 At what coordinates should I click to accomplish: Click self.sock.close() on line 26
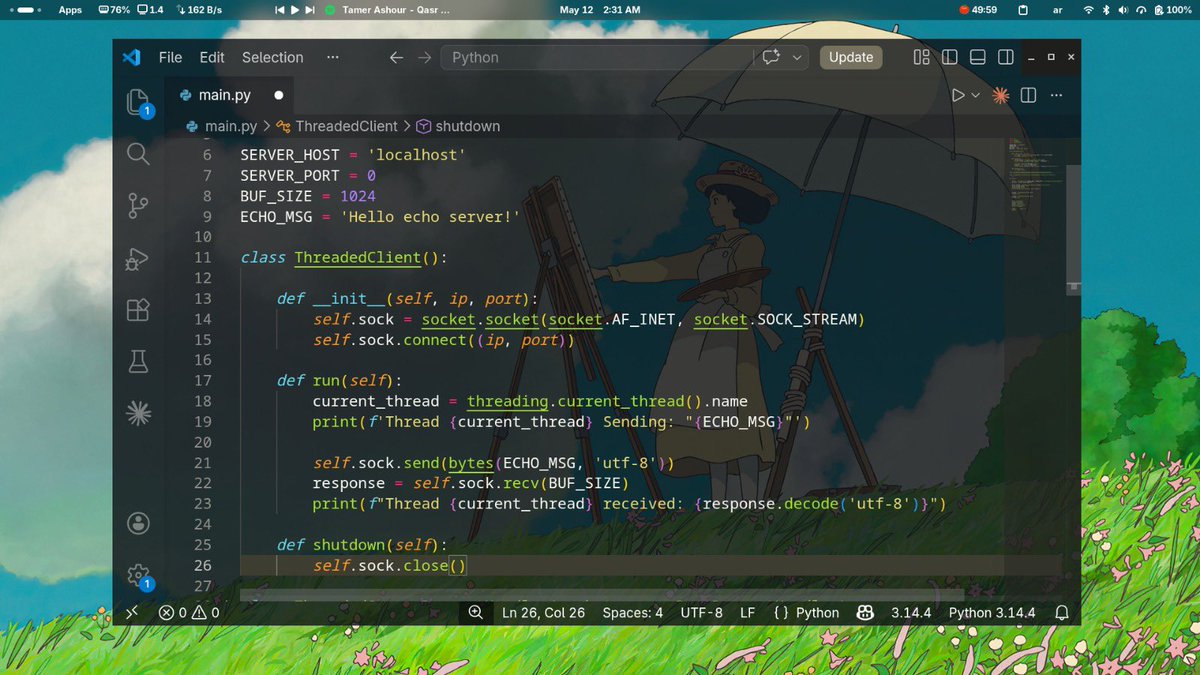click(x=390, y=566)
